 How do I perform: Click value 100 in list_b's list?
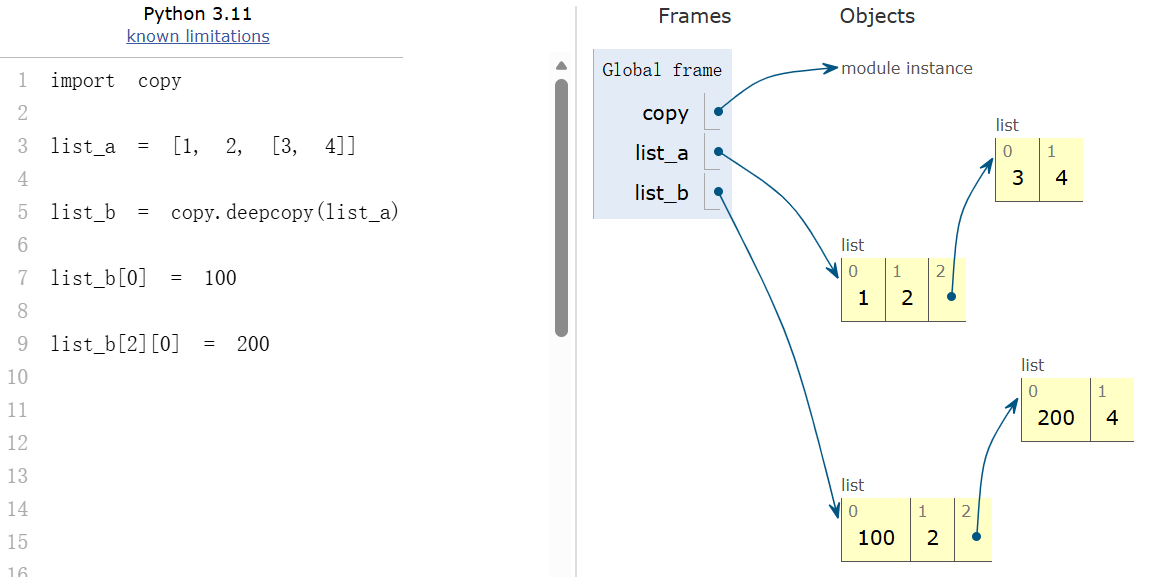pyautogui.click(x=876, y=537)
